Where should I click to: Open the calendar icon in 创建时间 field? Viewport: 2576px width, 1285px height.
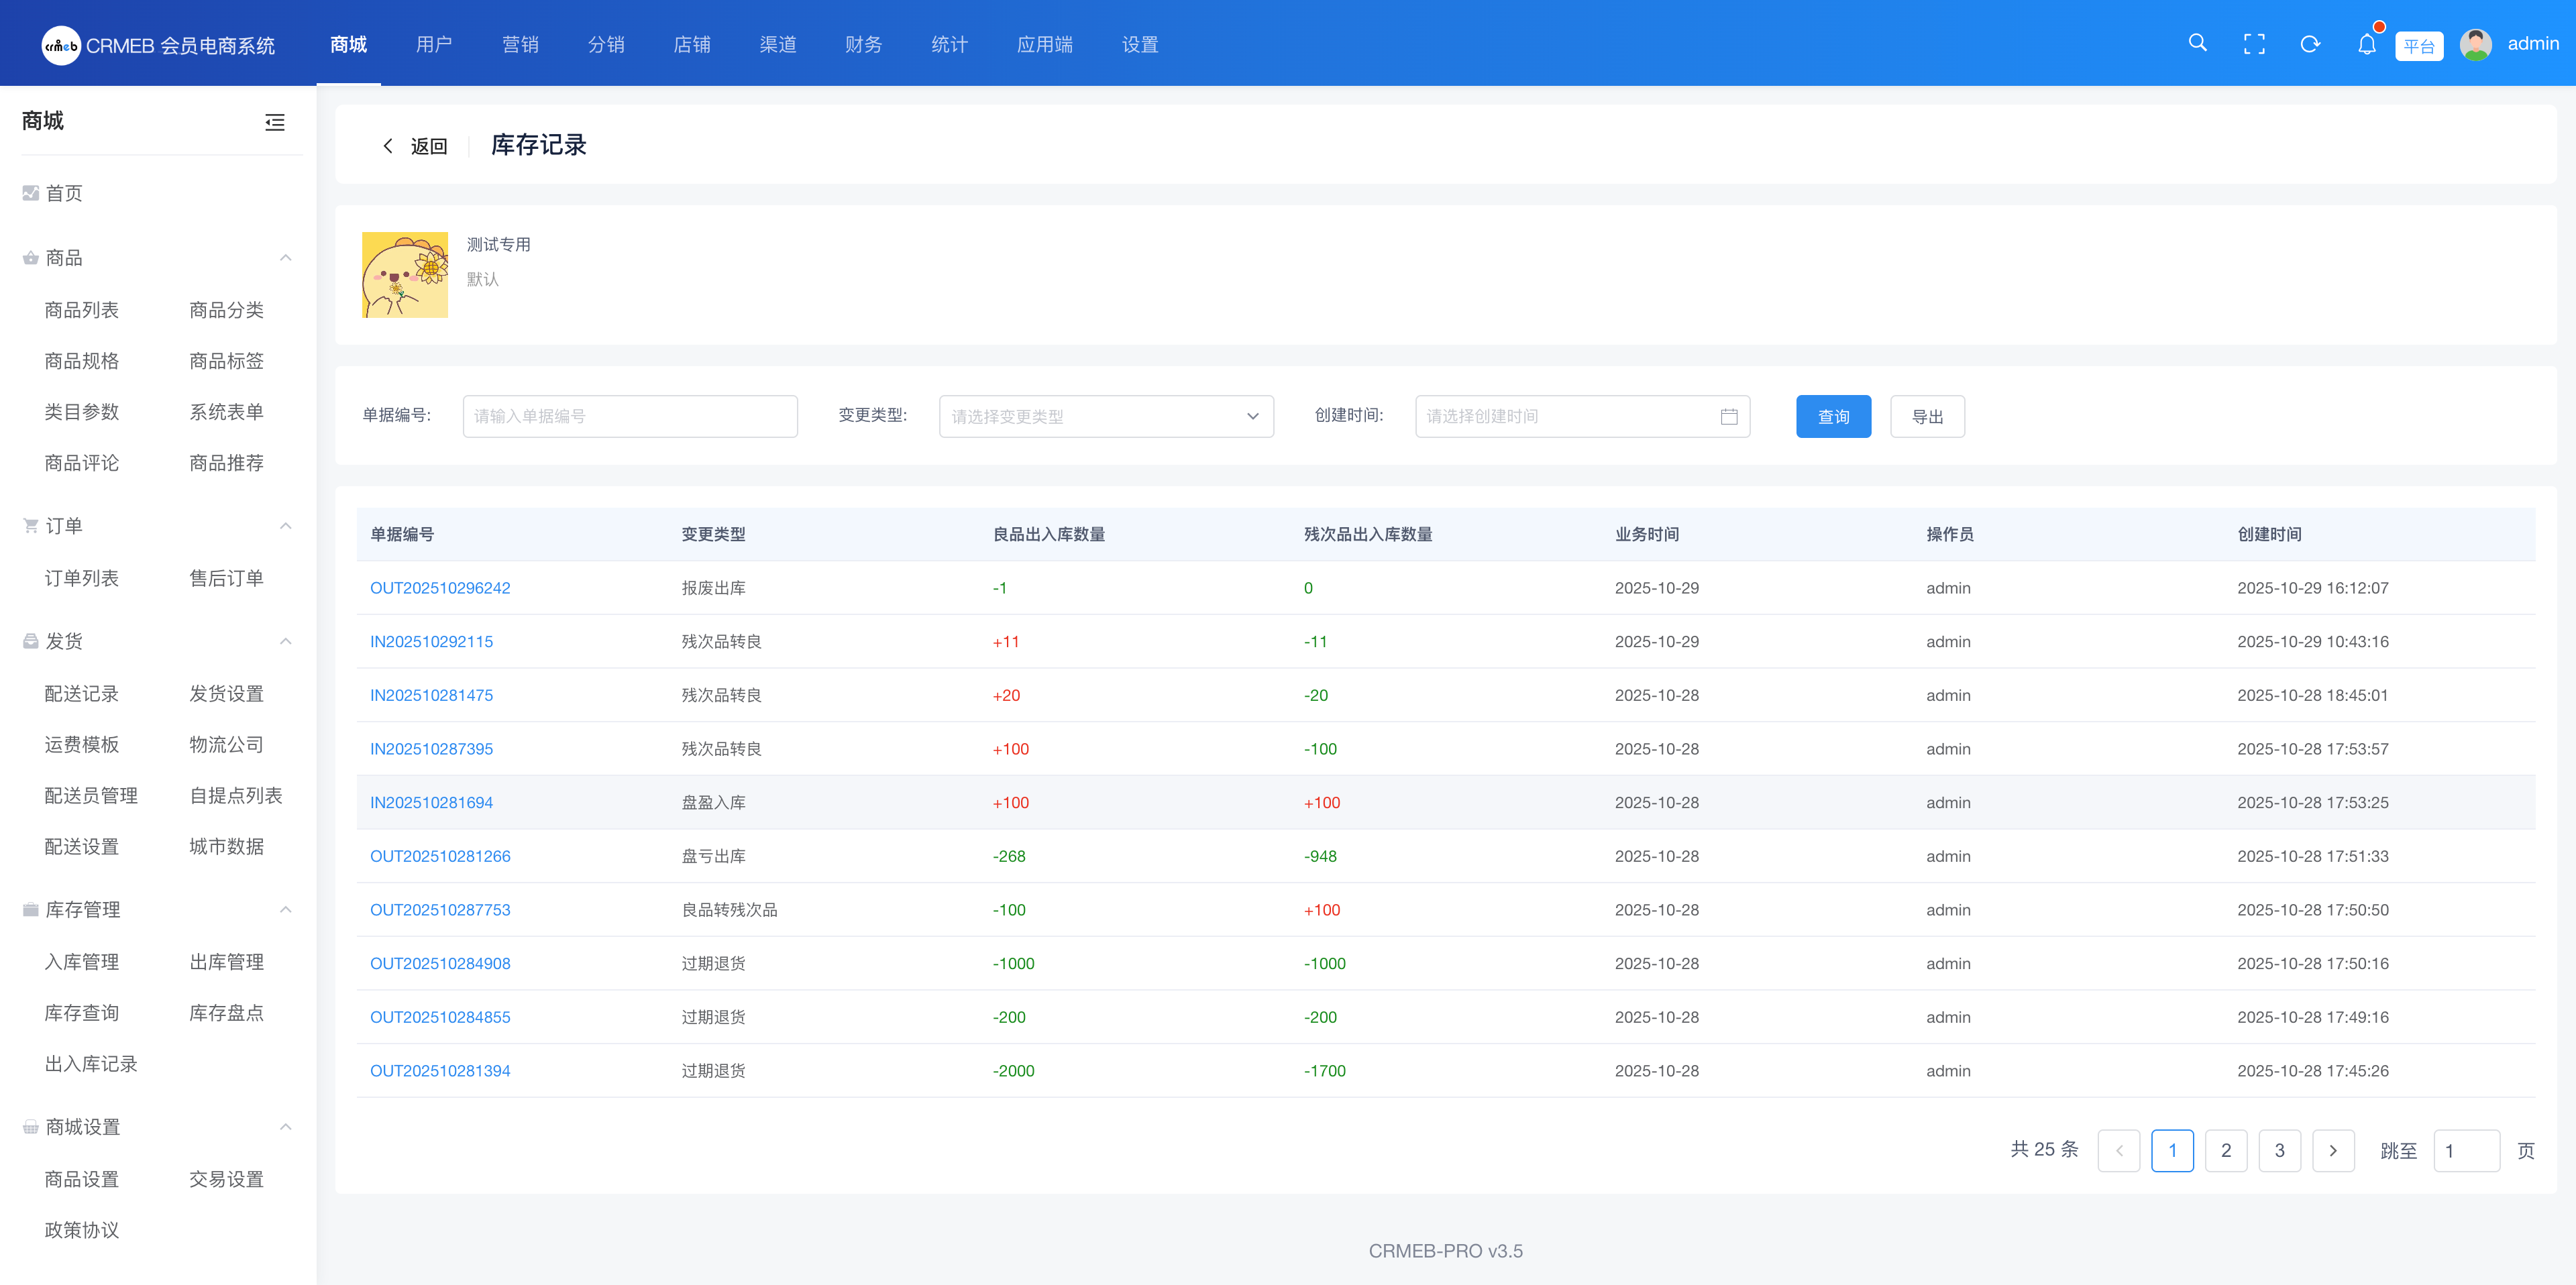(1728, 416)
